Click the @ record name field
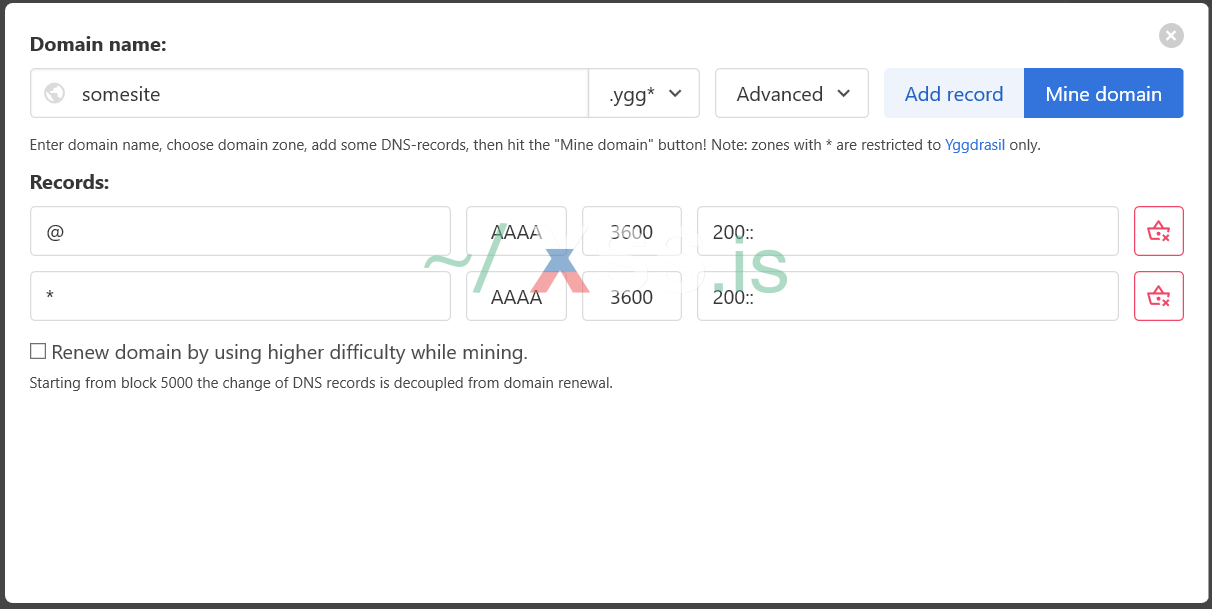This screenshot has width=1212, height=609. [x=240, y=232]
